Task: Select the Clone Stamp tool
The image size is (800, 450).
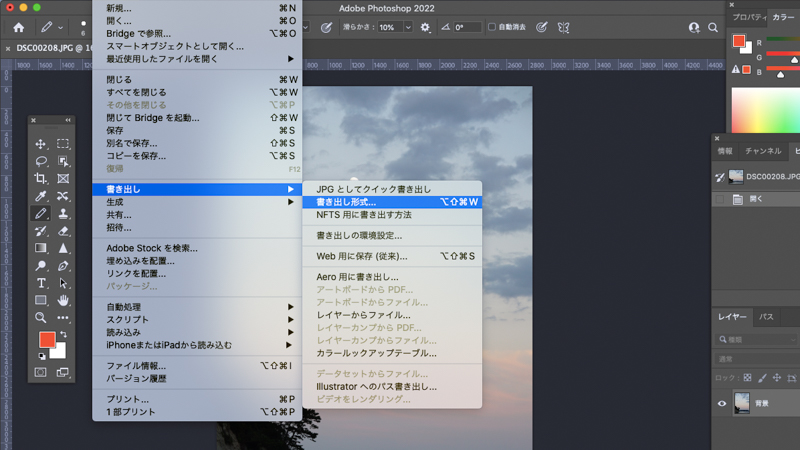Action: [x=63, y=213]
